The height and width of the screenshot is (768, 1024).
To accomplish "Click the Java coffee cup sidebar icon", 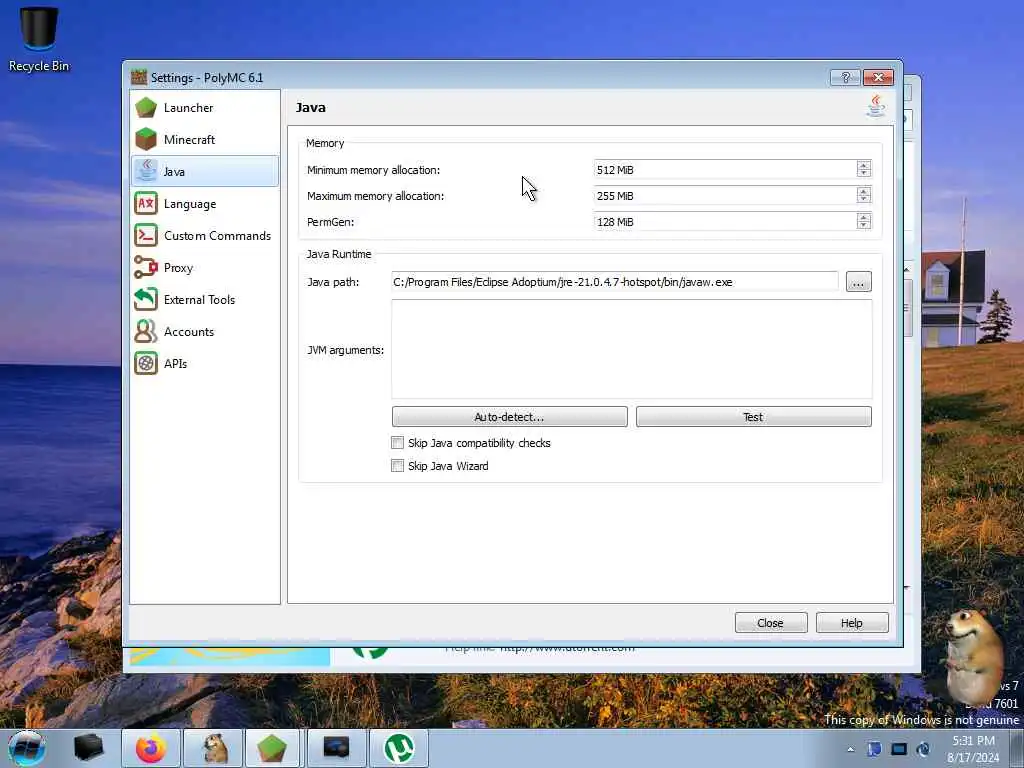I will tap(146, 172).
